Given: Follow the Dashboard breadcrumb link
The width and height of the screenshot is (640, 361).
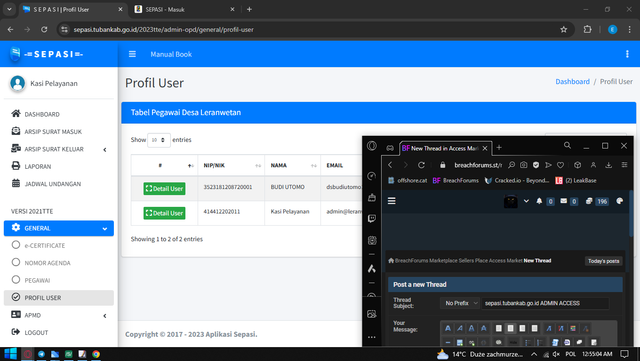Looking at the screenshot, I should click(x=572, y=82).
